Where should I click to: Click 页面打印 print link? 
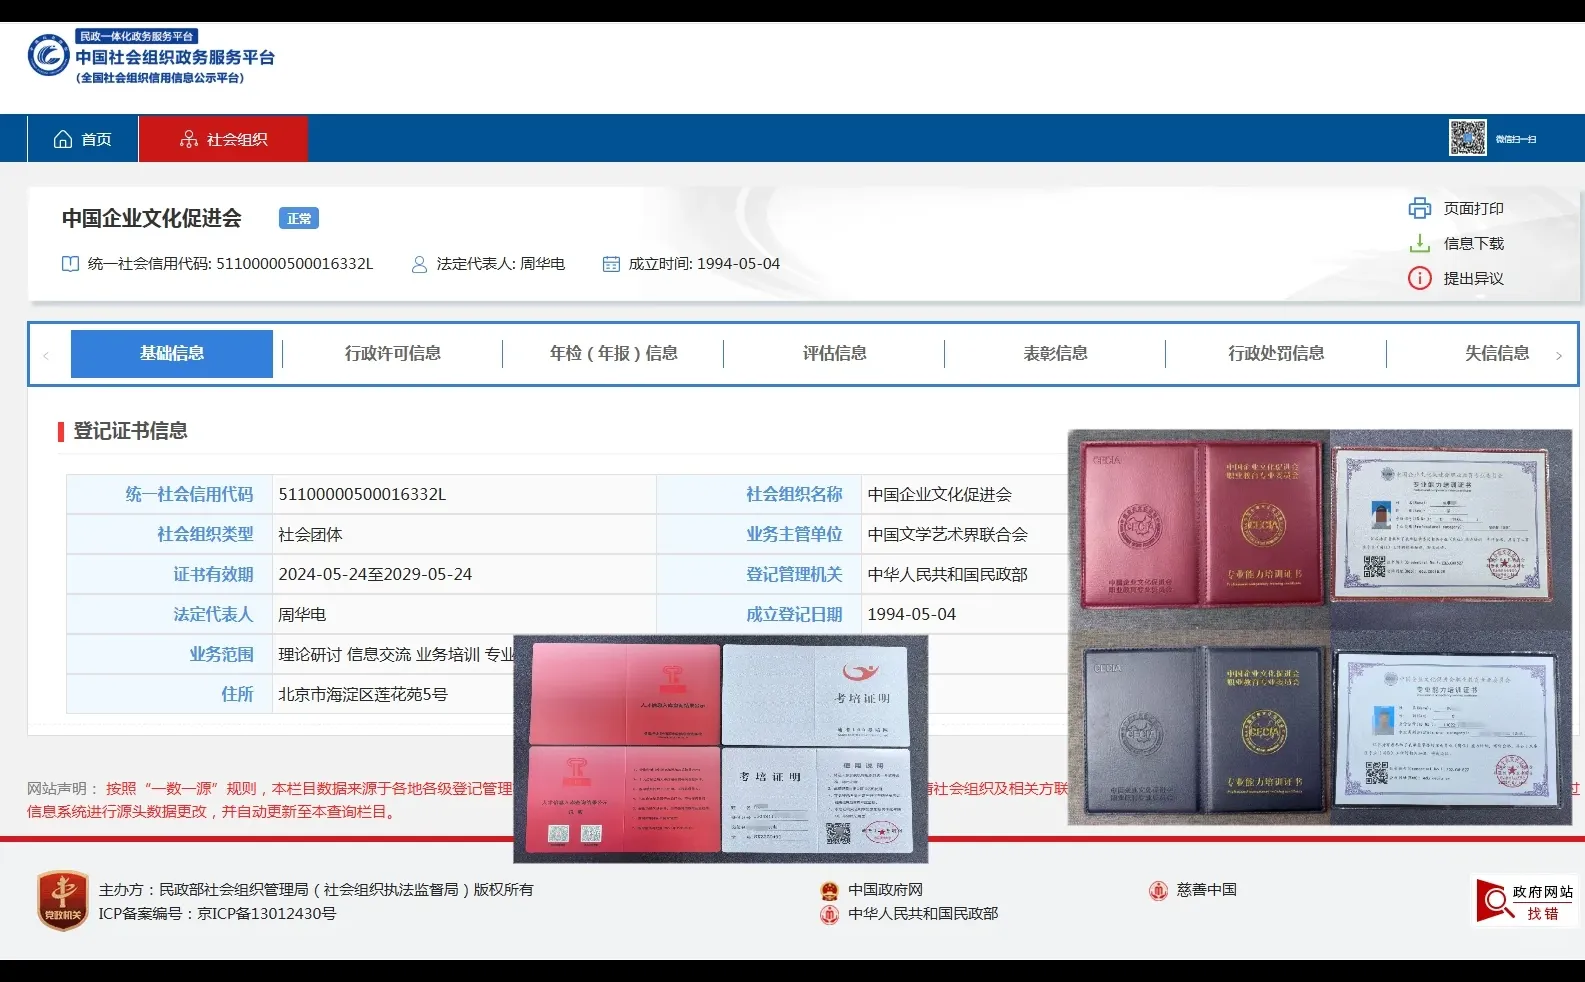coord(1473,208)
